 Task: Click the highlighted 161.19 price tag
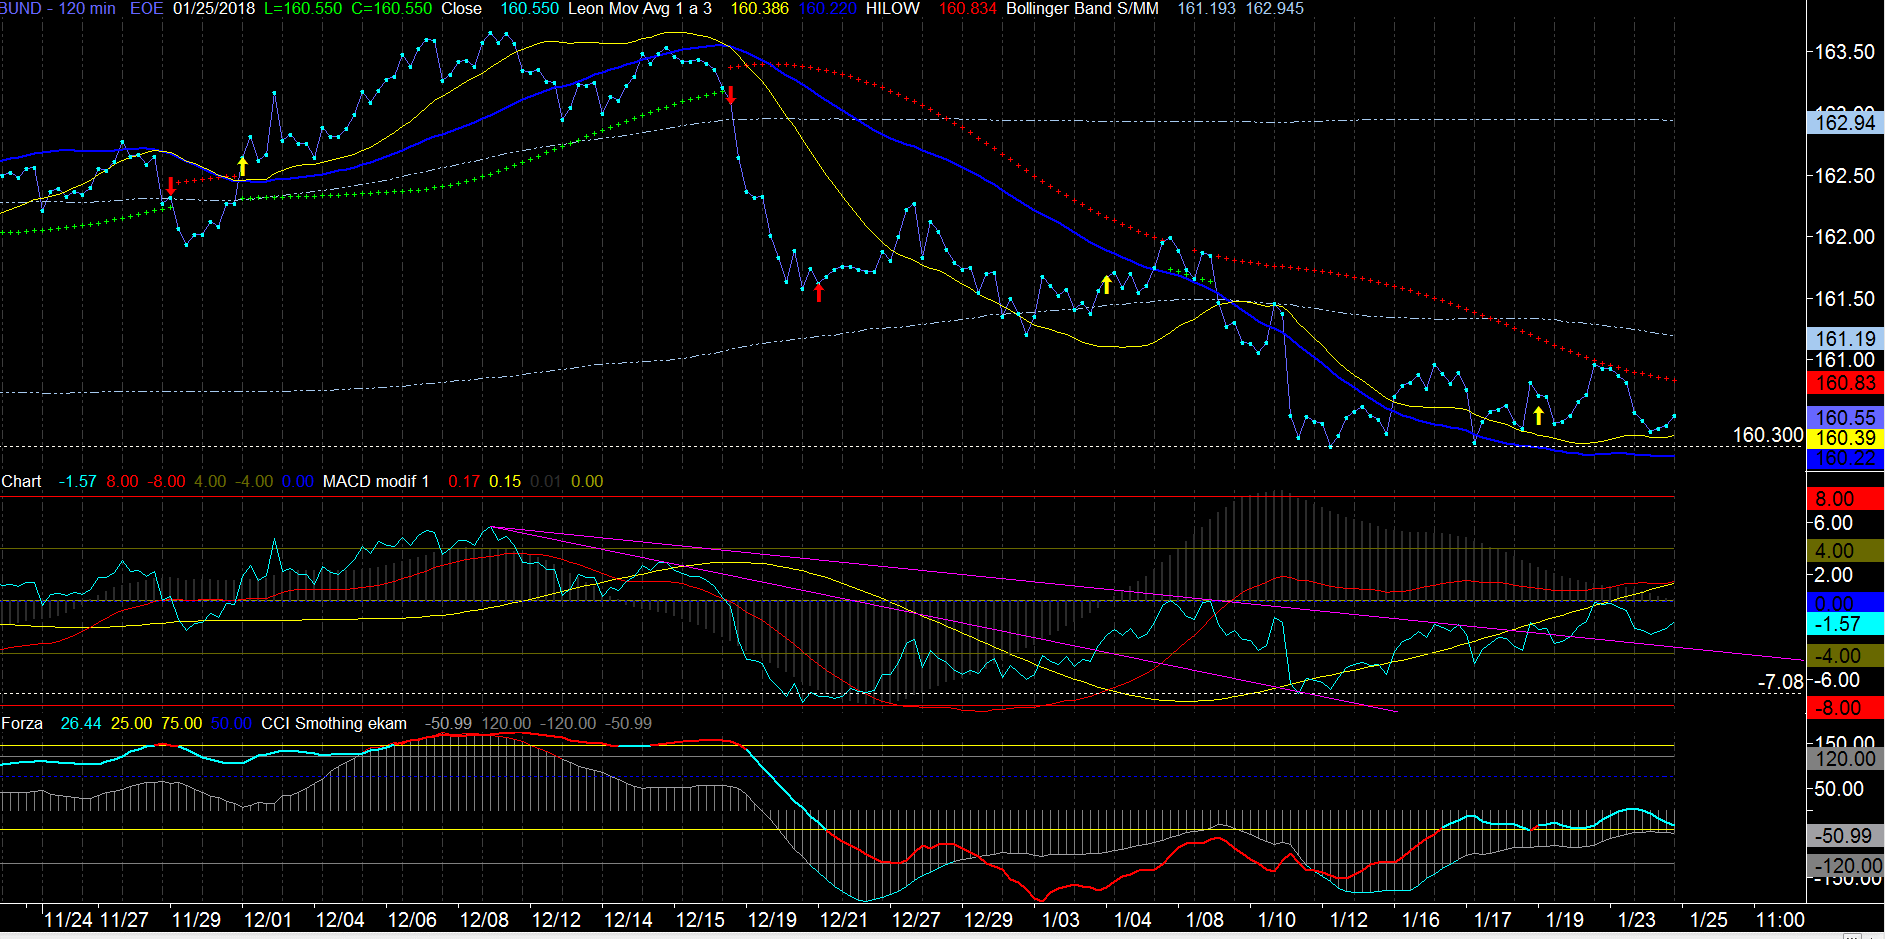coord(1845,339)
